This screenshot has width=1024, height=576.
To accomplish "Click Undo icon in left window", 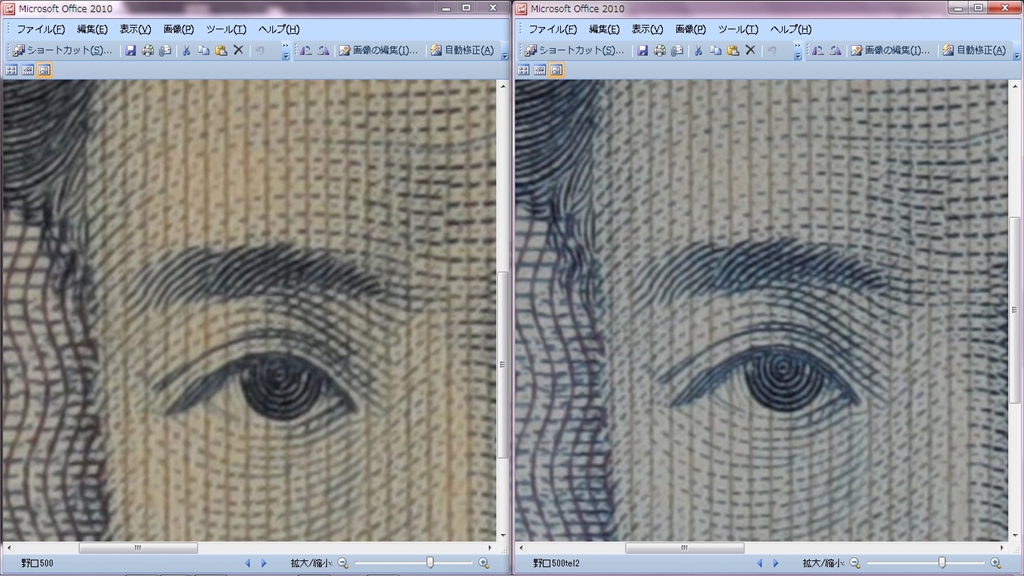I will click(x=260, y=50).
